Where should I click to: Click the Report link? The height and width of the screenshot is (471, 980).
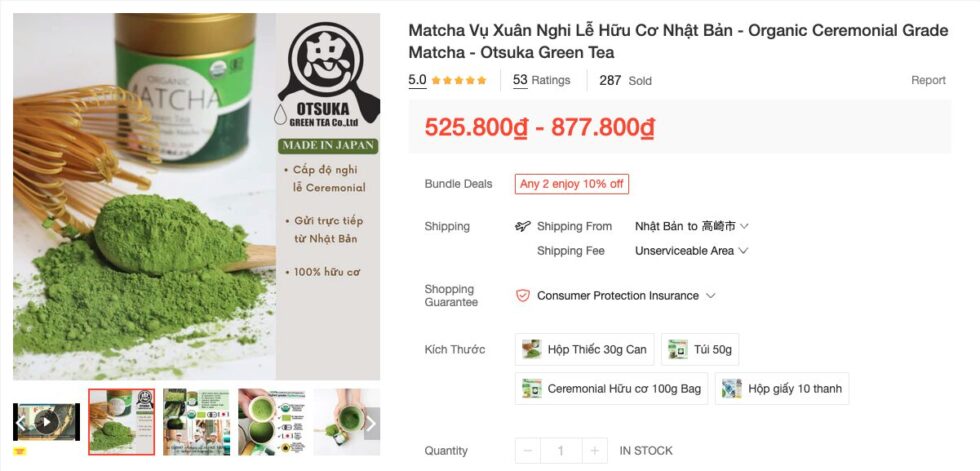[928, 80]
